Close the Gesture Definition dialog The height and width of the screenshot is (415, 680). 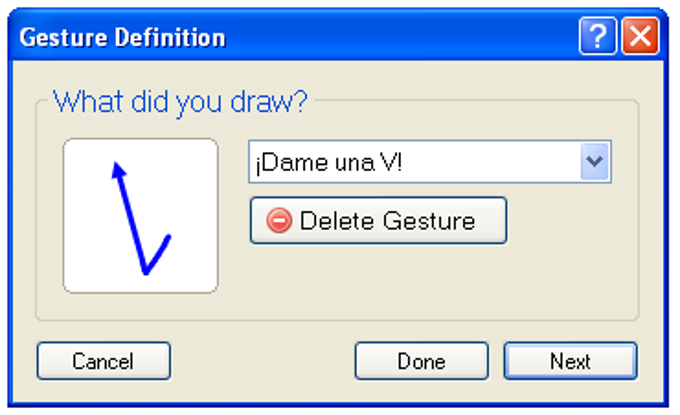pyautogui.click(x=640, y=36)
